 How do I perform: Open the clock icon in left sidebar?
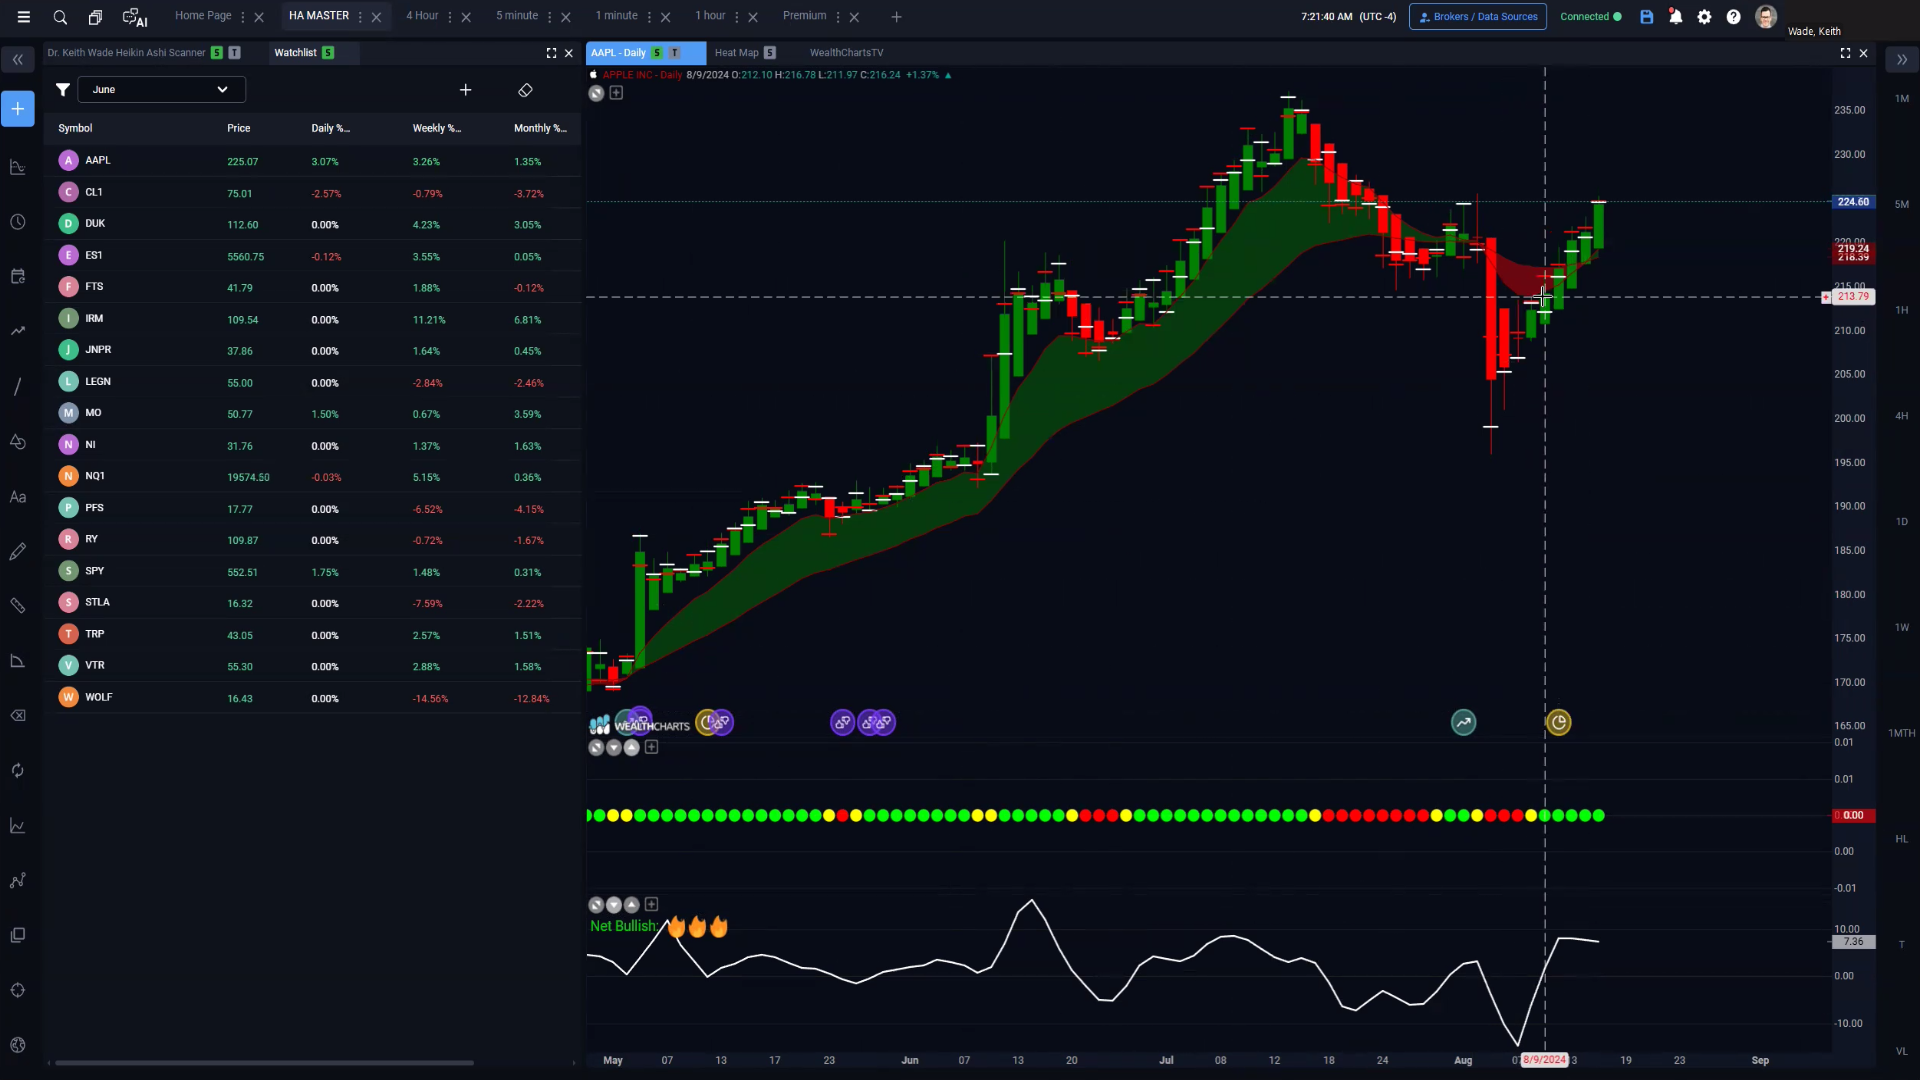pyautogui.click(x=18, y=222)
